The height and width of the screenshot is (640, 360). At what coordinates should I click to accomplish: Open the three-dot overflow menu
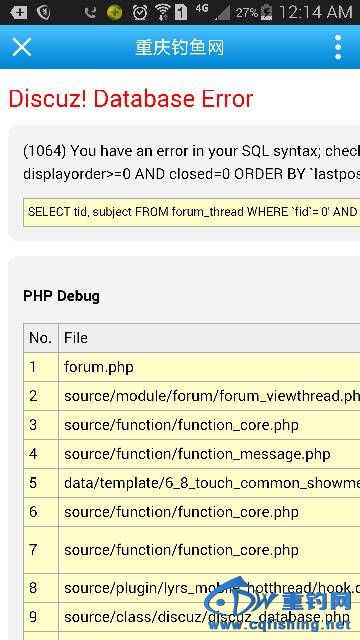tap(338, 47)
